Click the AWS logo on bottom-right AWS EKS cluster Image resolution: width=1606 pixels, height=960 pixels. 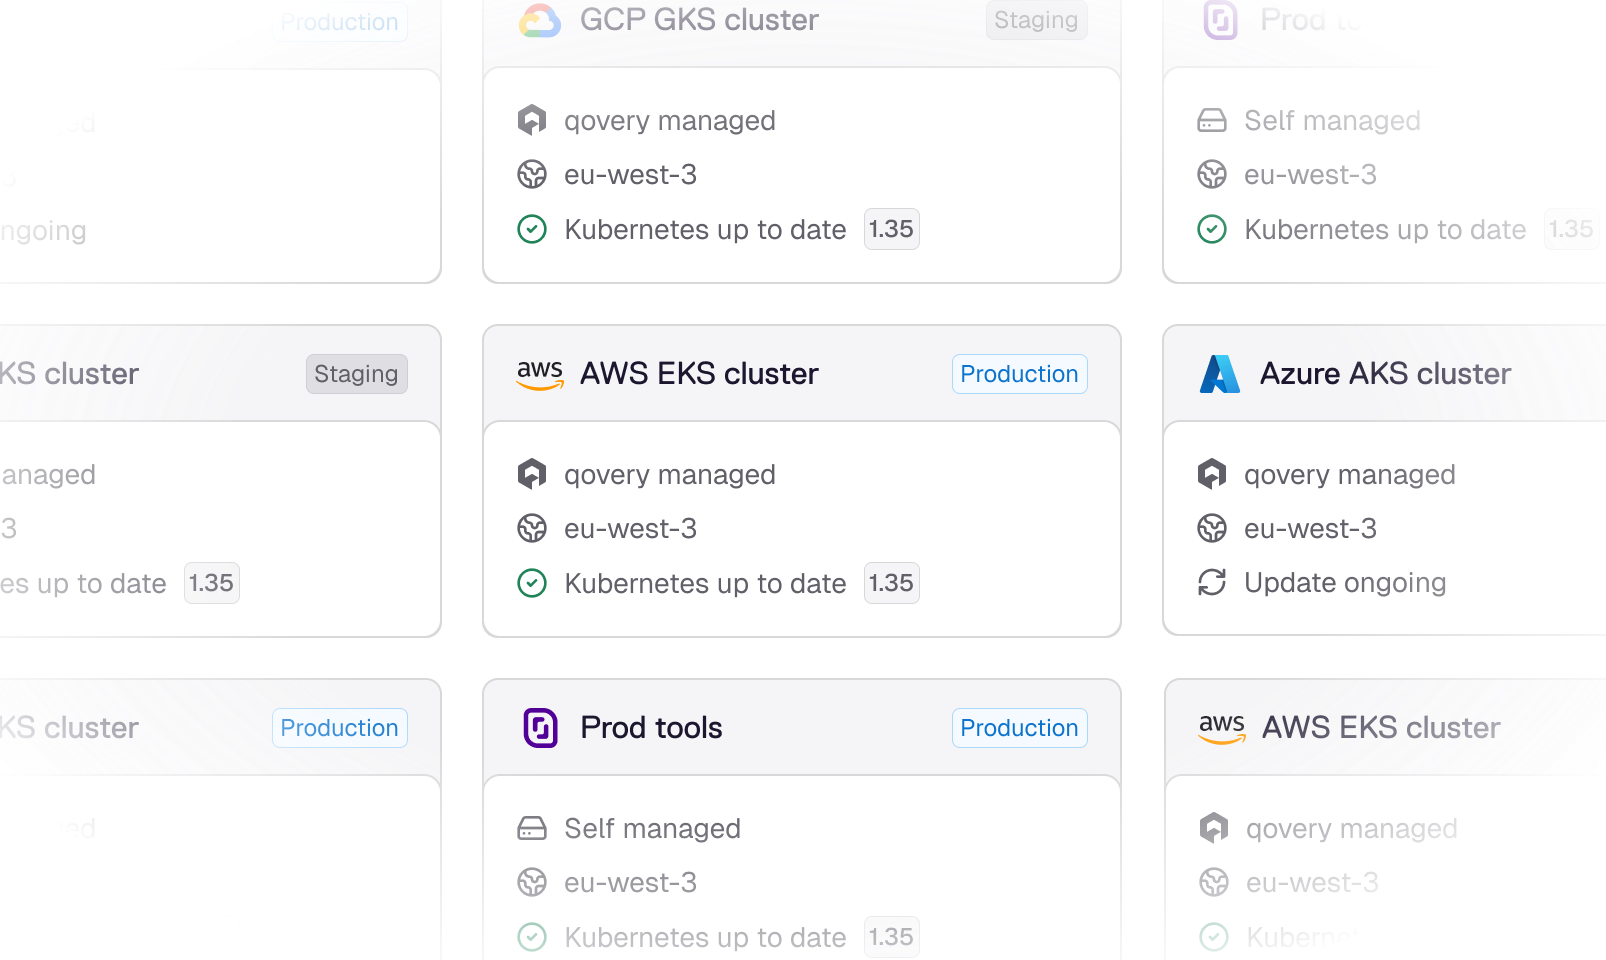[x=1222, y=728]
